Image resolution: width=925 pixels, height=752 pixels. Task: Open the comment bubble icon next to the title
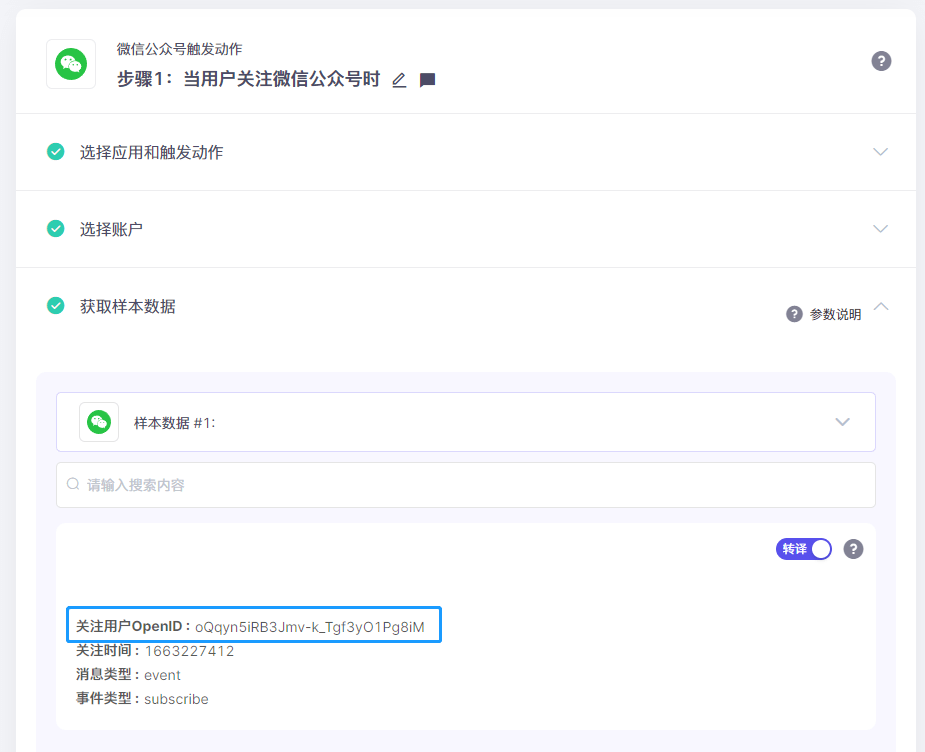click(426, 79)
